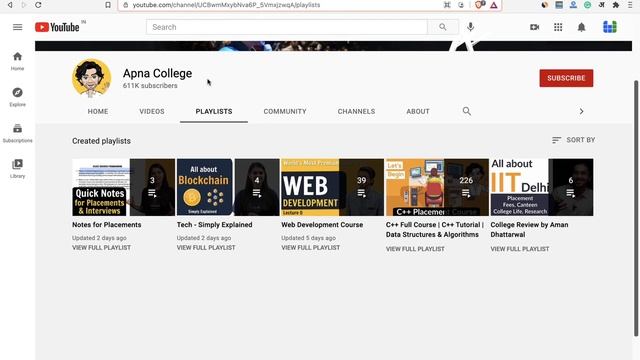Click the YouTube logo

57,27
